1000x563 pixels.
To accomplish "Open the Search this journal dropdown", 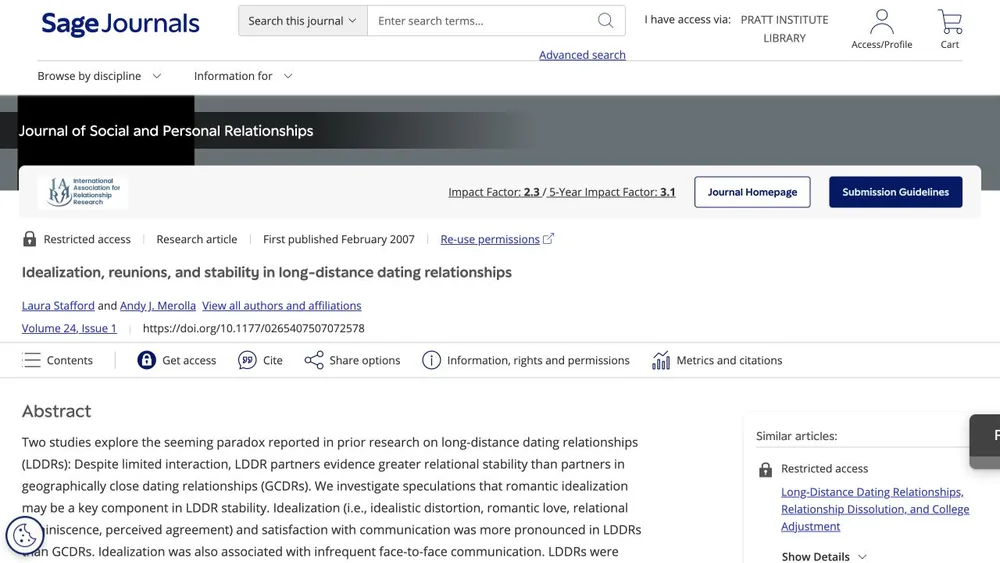I will [x=302, y=20].
